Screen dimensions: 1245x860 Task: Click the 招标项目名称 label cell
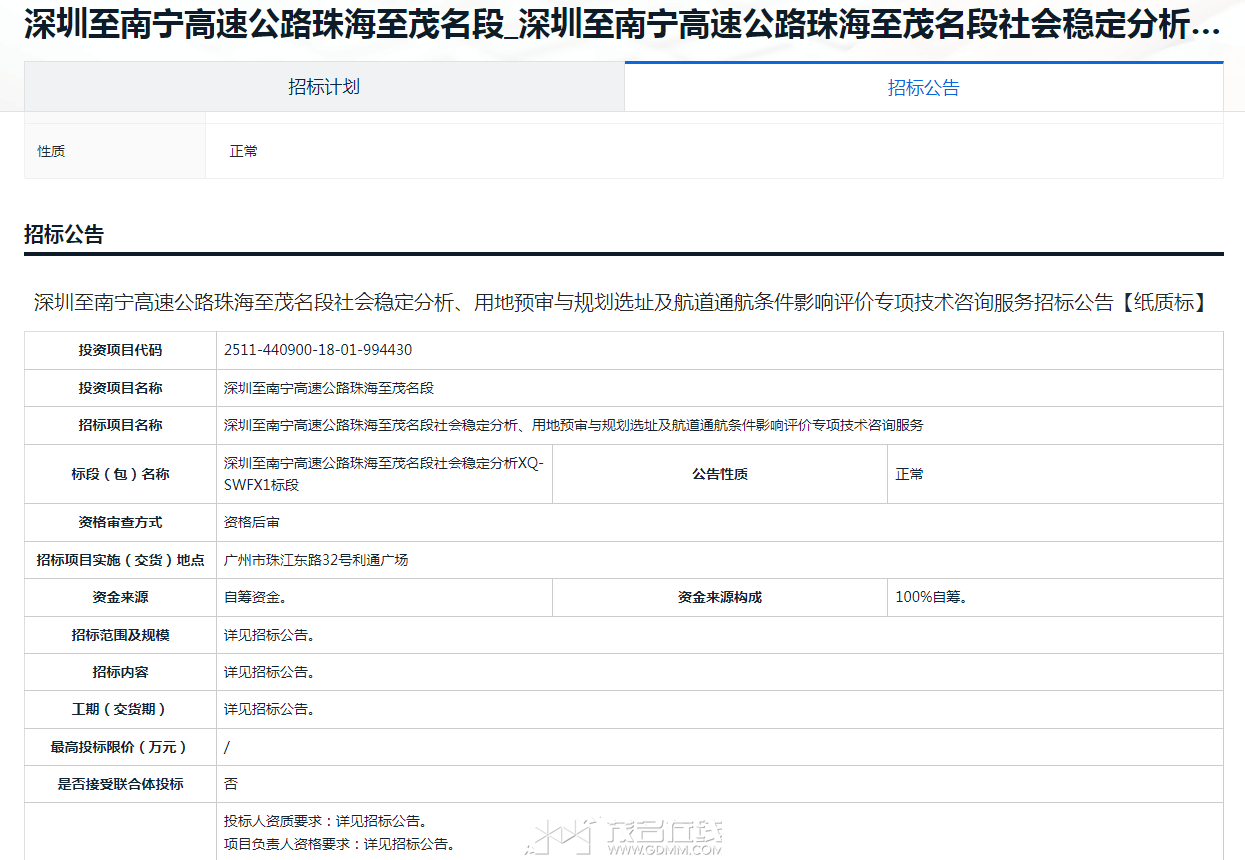[120, 425]
